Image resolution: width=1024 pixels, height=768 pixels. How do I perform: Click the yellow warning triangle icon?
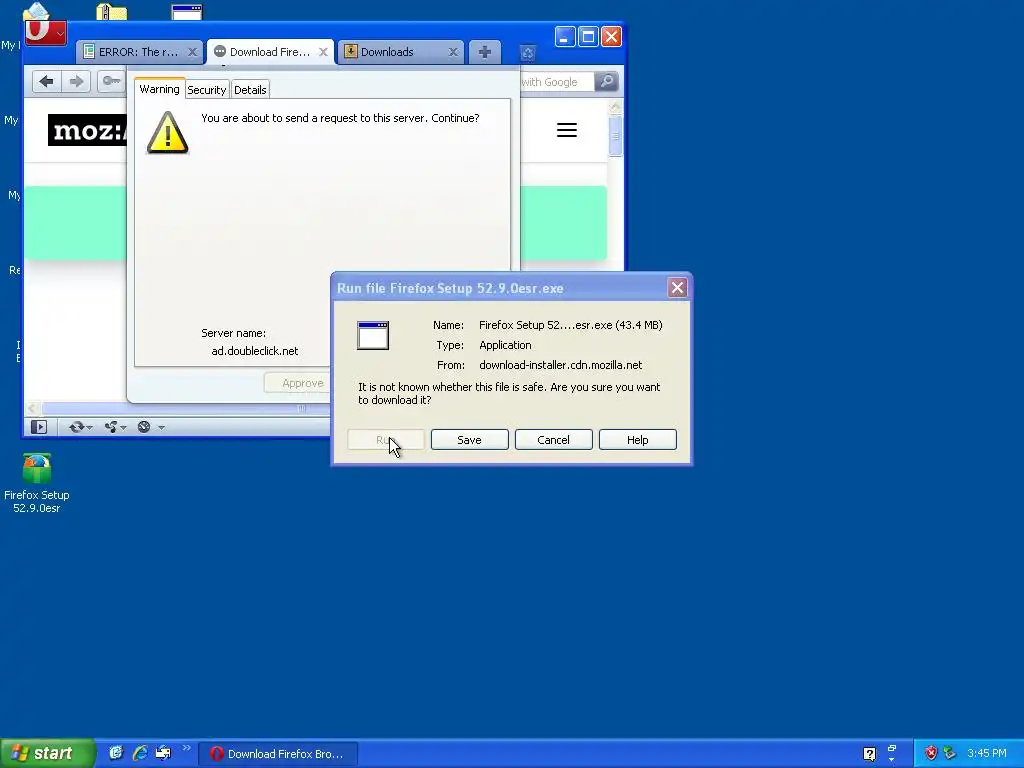point(168,133)
